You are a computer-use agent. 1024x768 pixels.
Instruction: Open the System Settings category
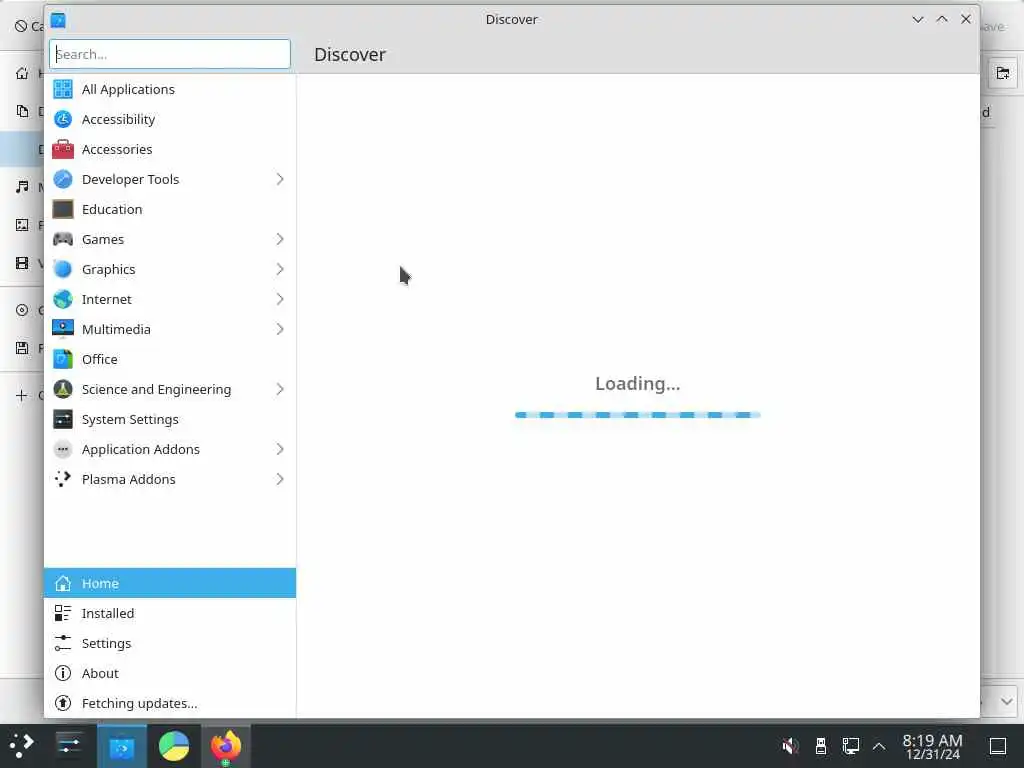point(170,419)
